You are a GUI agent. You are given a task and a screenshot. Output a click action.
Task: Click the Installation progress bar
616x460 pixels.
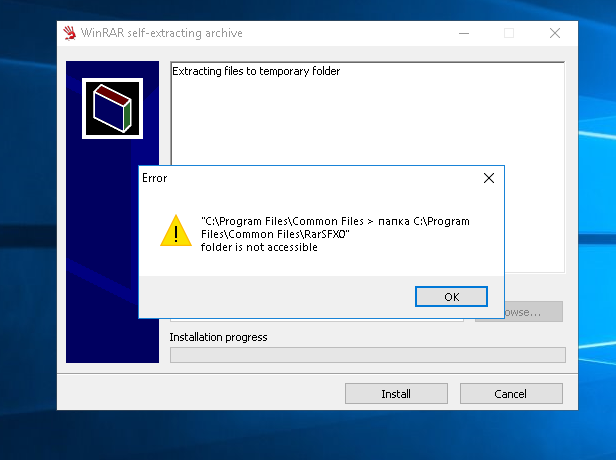pos(368,355)
